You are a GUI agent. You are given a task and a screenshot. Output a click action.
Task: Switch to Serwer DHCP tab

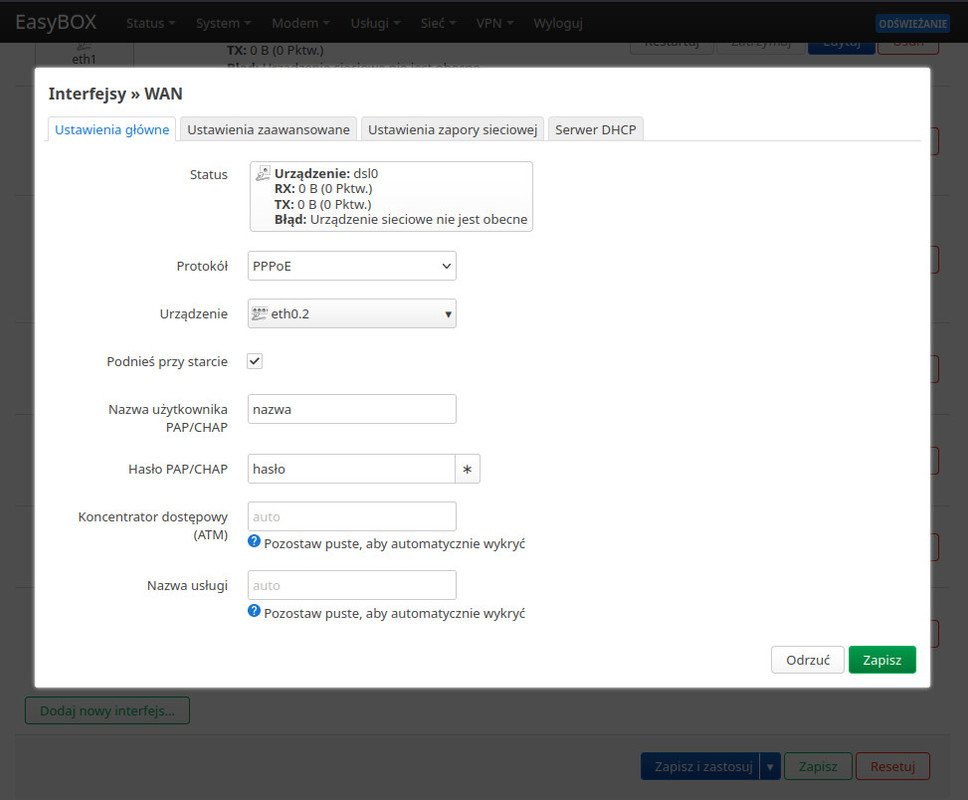tap(596, 130)
